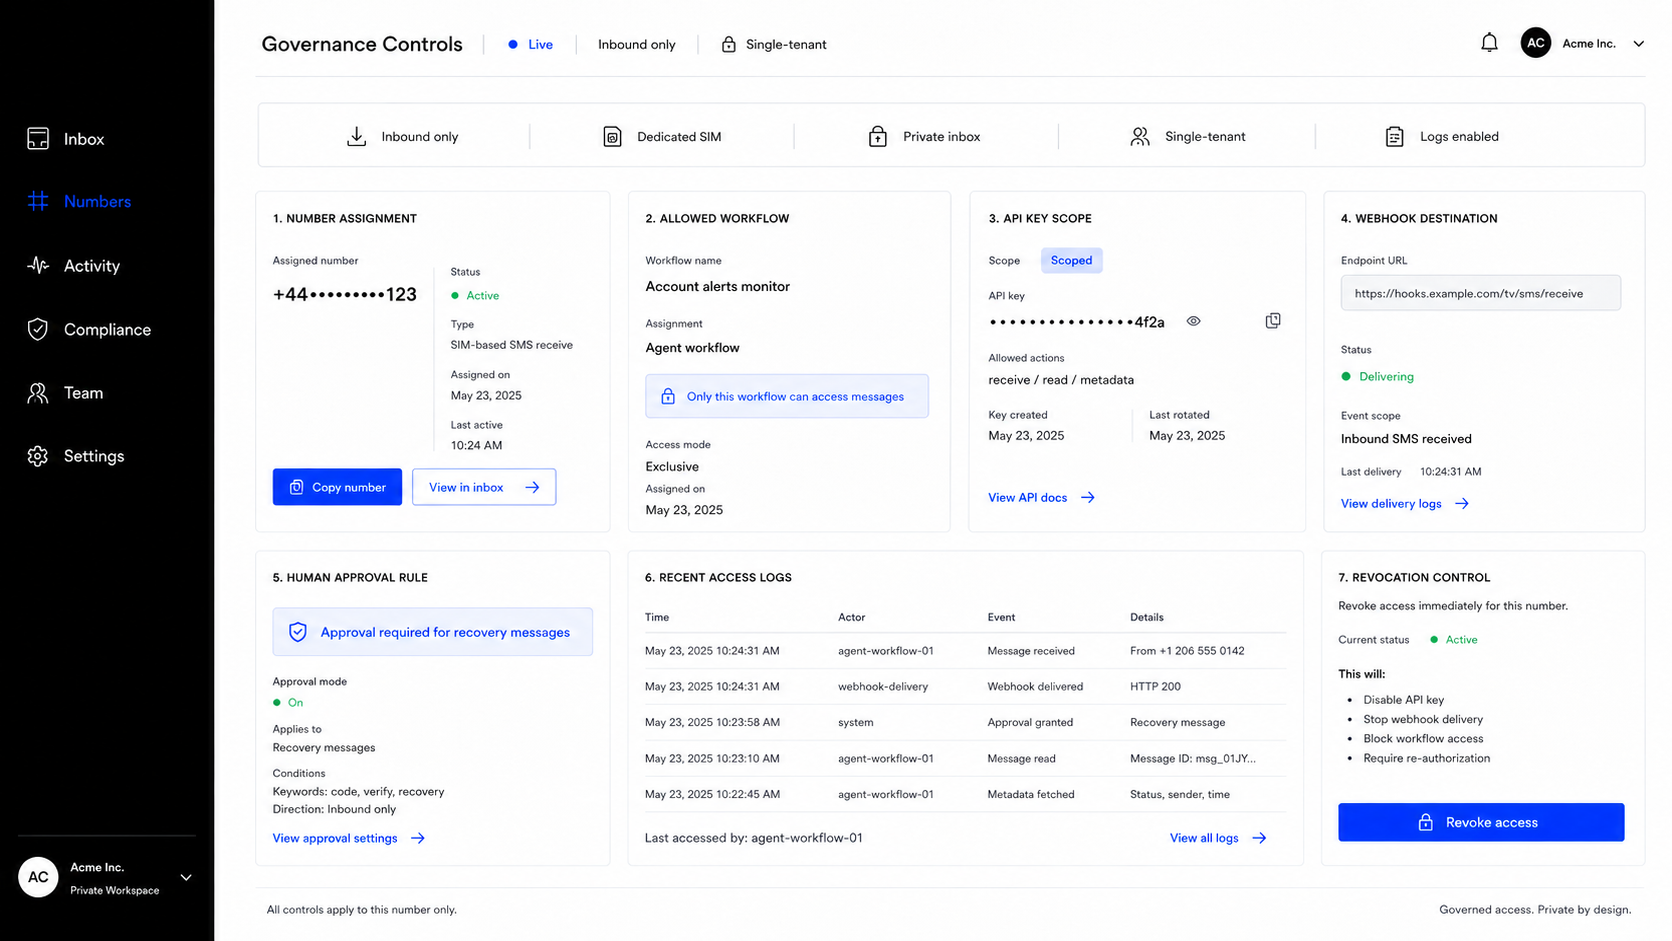The height and width of the screenshot is (941, 1672).
Task: Go to the Numbers menu item
Action: pyautogui.click(x=97, y=201)
